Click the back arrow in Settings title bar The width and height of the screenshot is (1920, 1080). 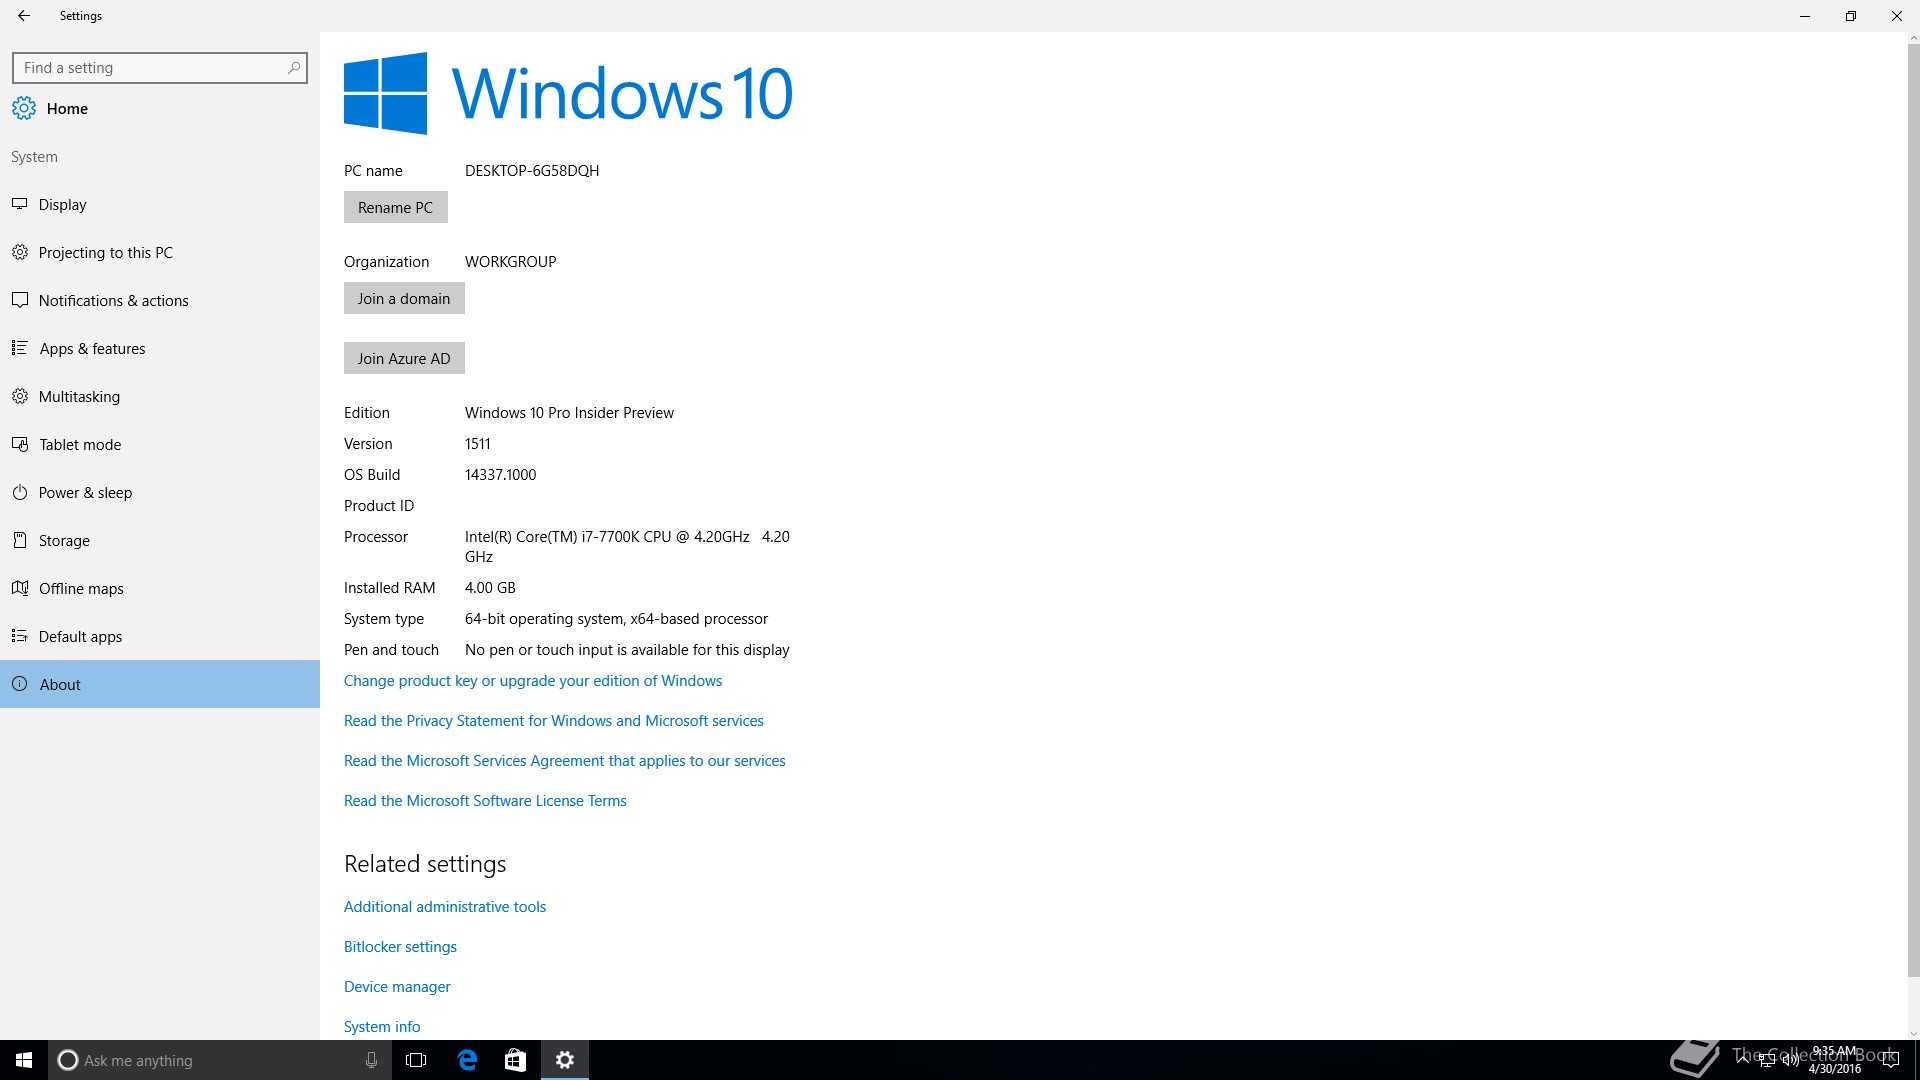pyautogui.click(x=24, y=16)
